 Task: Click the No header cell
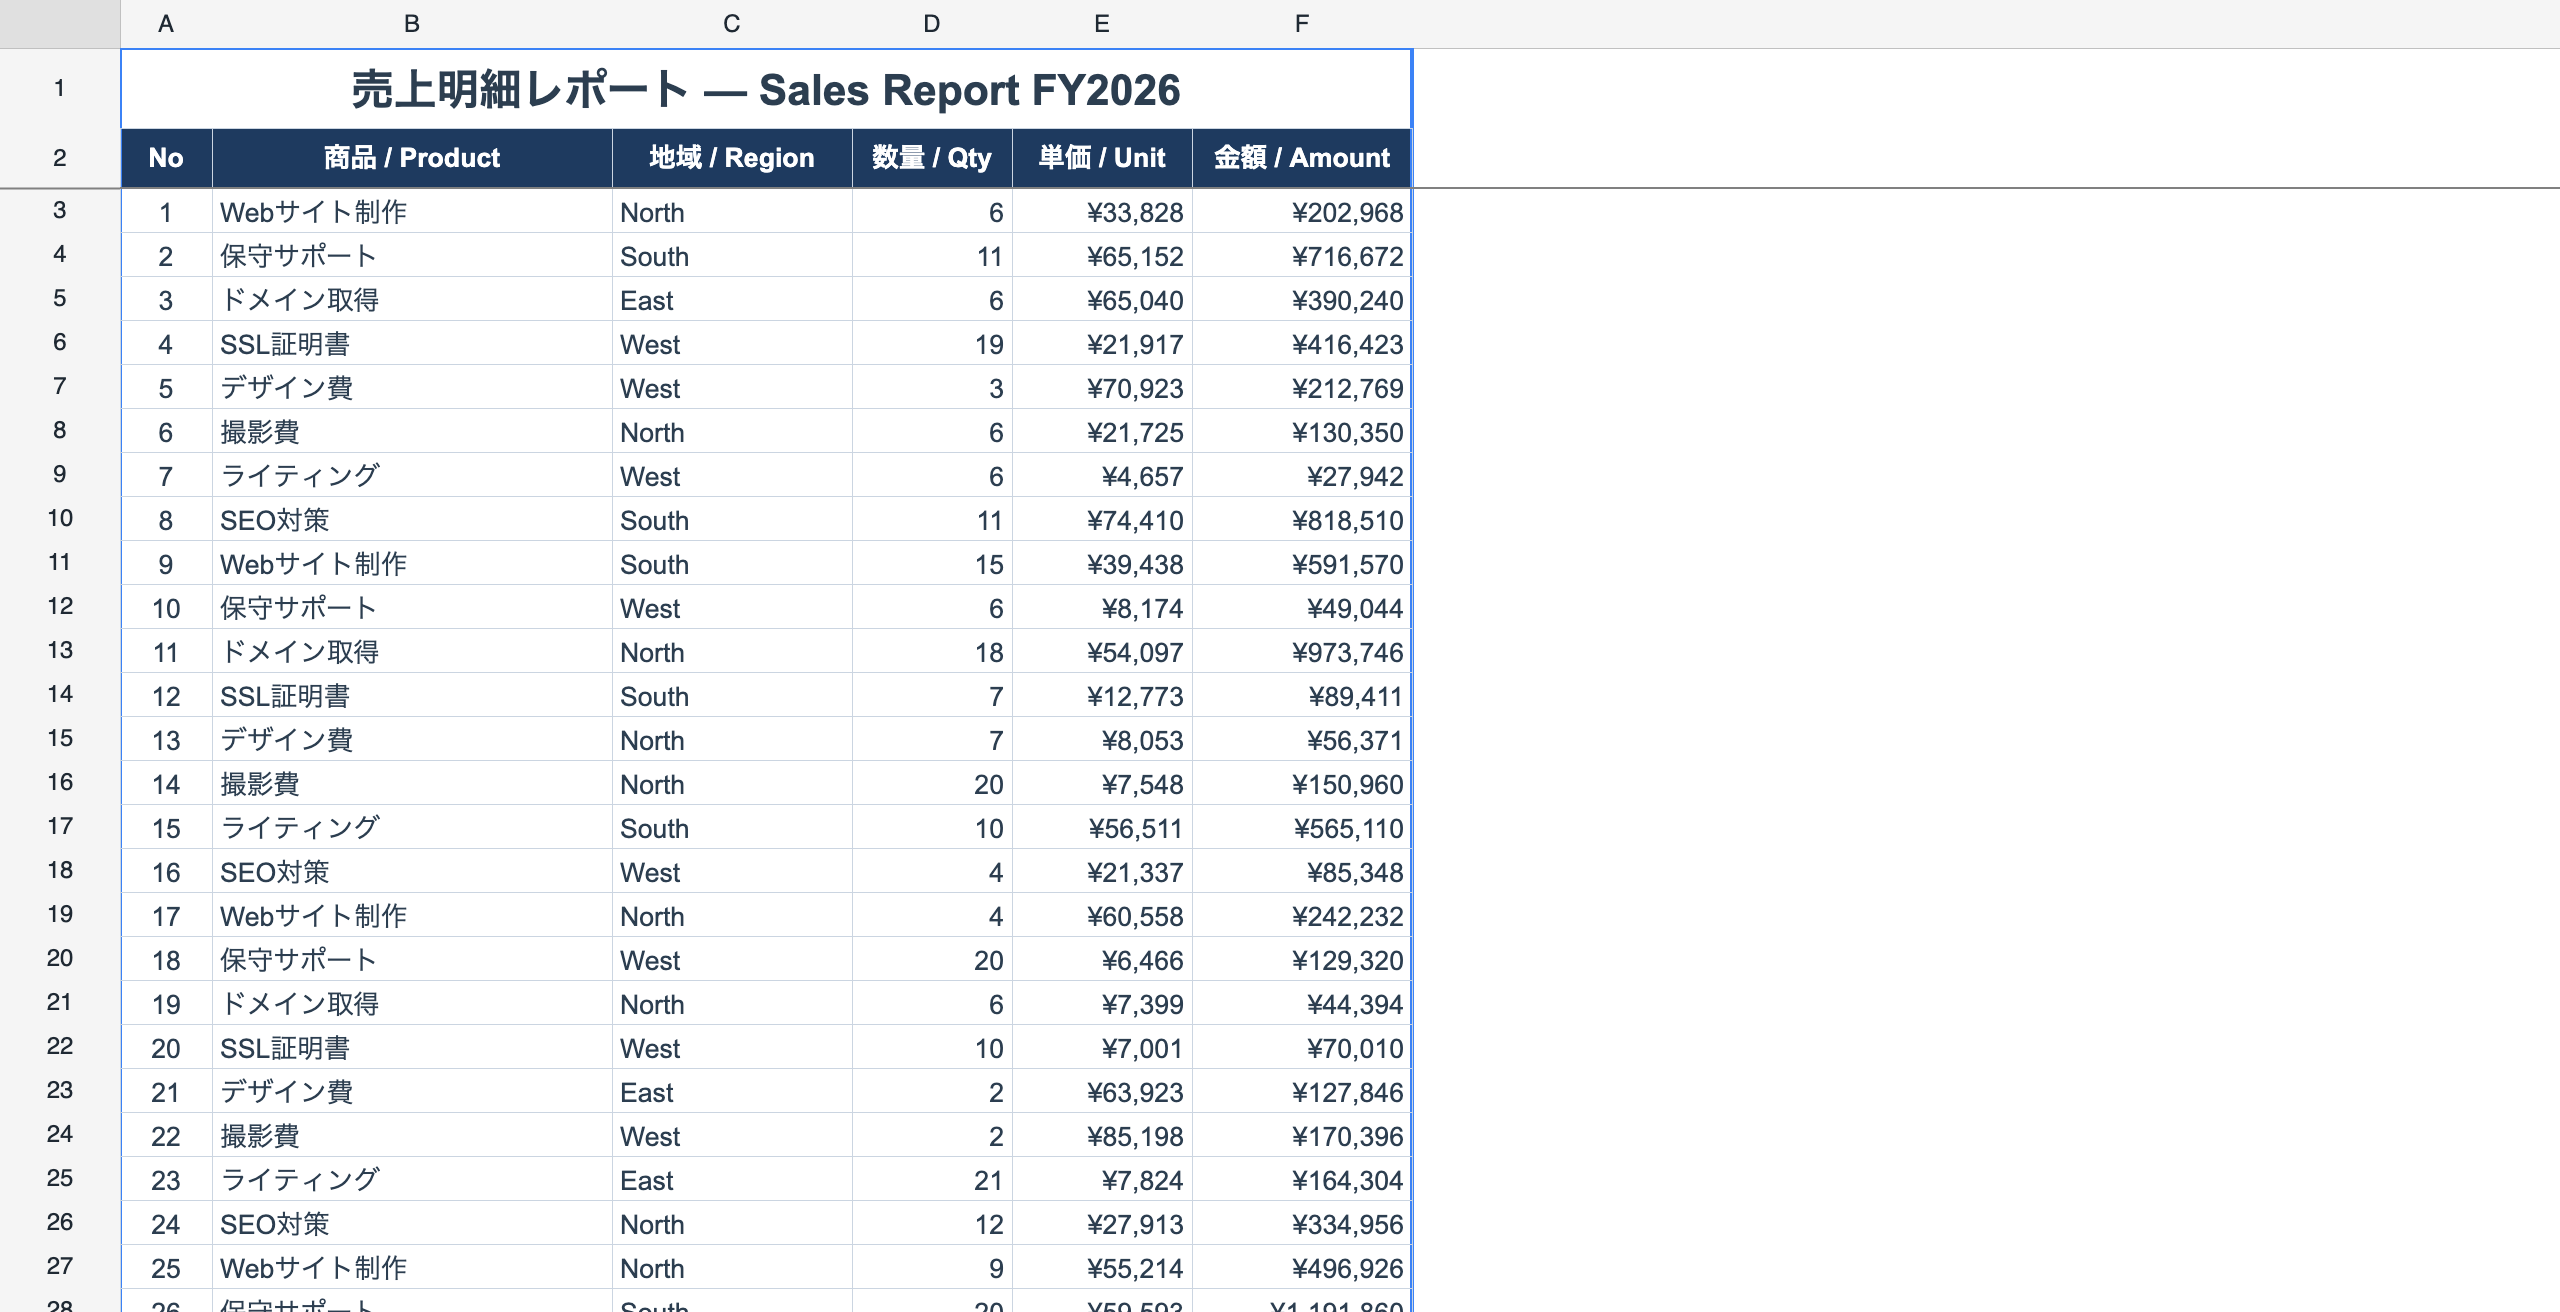pos(166,158)
